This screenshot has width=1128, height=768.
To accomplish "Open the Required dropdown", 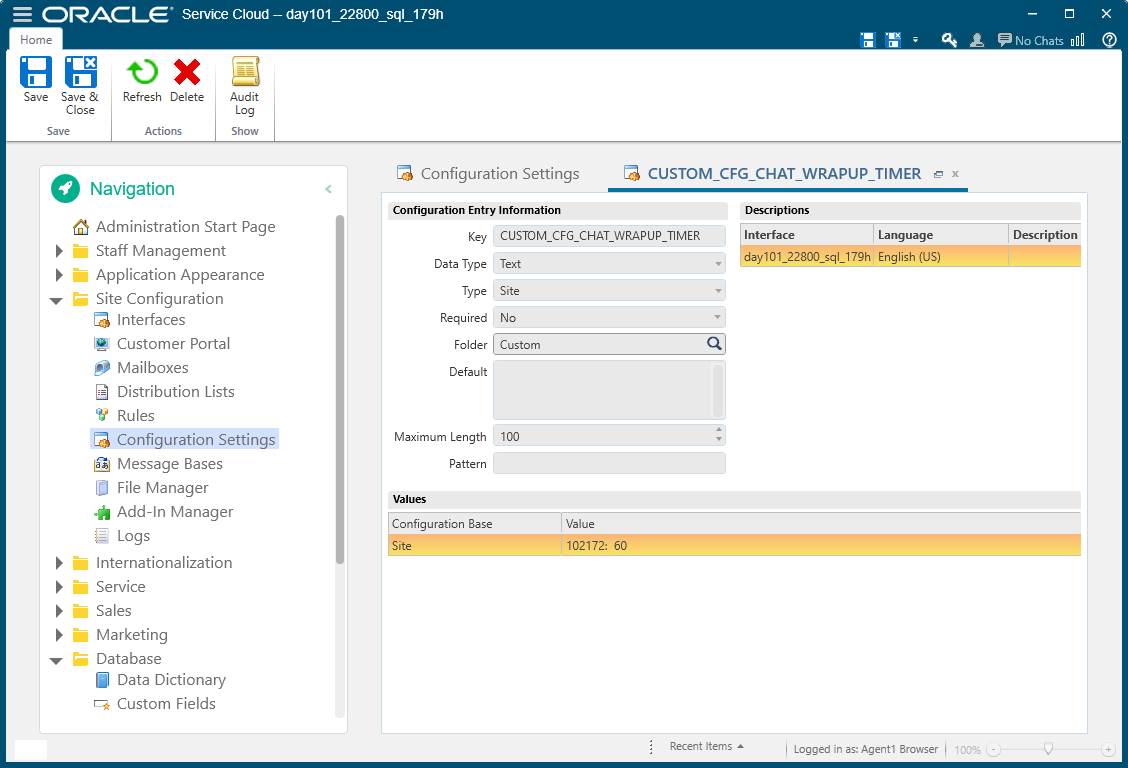I will click(609, 318).
